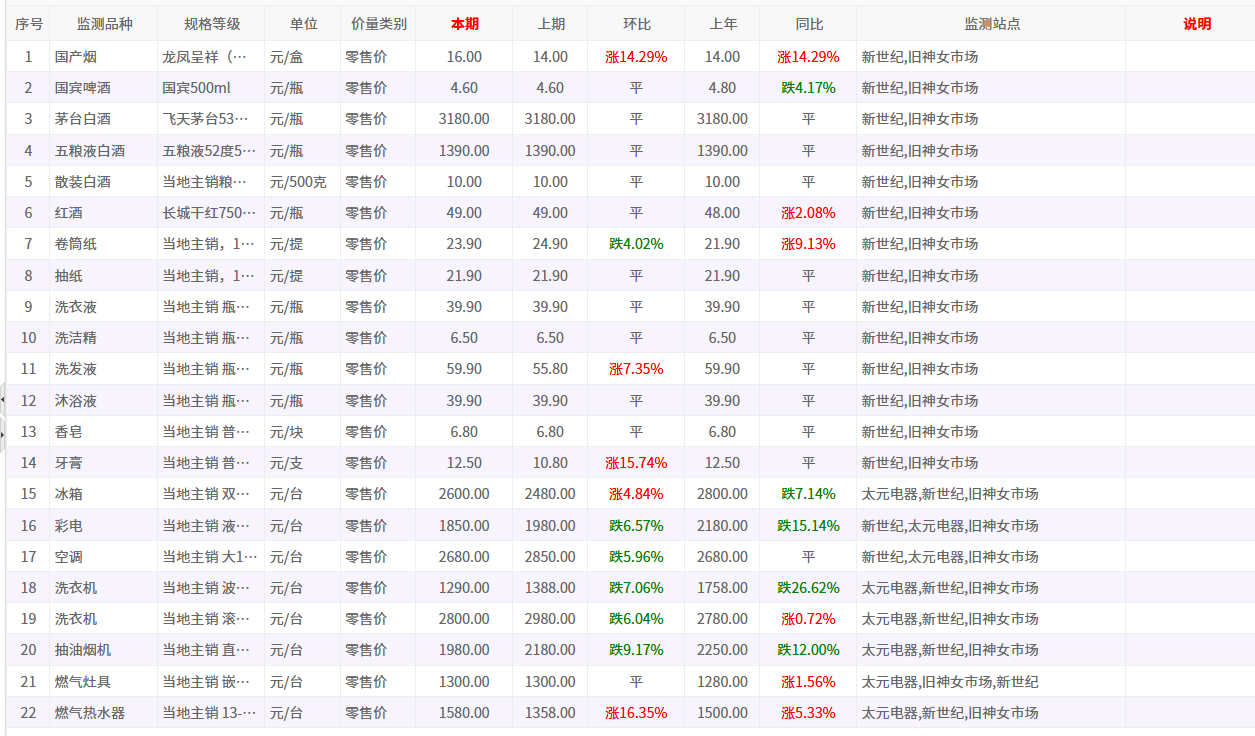The width and height of the screenshot is (1255, 736).
Task: Select the 散装白酒 item cell
Action: click(104, 182)
